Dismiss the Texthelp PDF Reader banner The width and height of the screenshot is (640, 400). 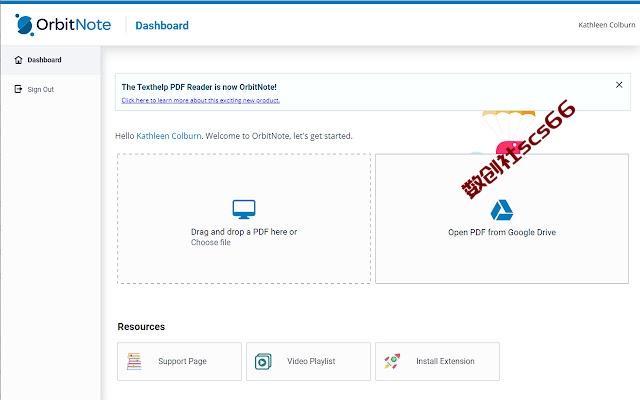[x=619, y=84]
